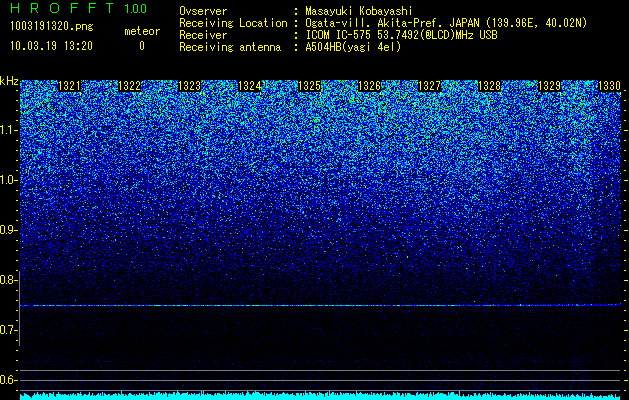This screenshot has height=400, width=629.
Task: Click the kHz axis unit label
Action: [9, 81]
